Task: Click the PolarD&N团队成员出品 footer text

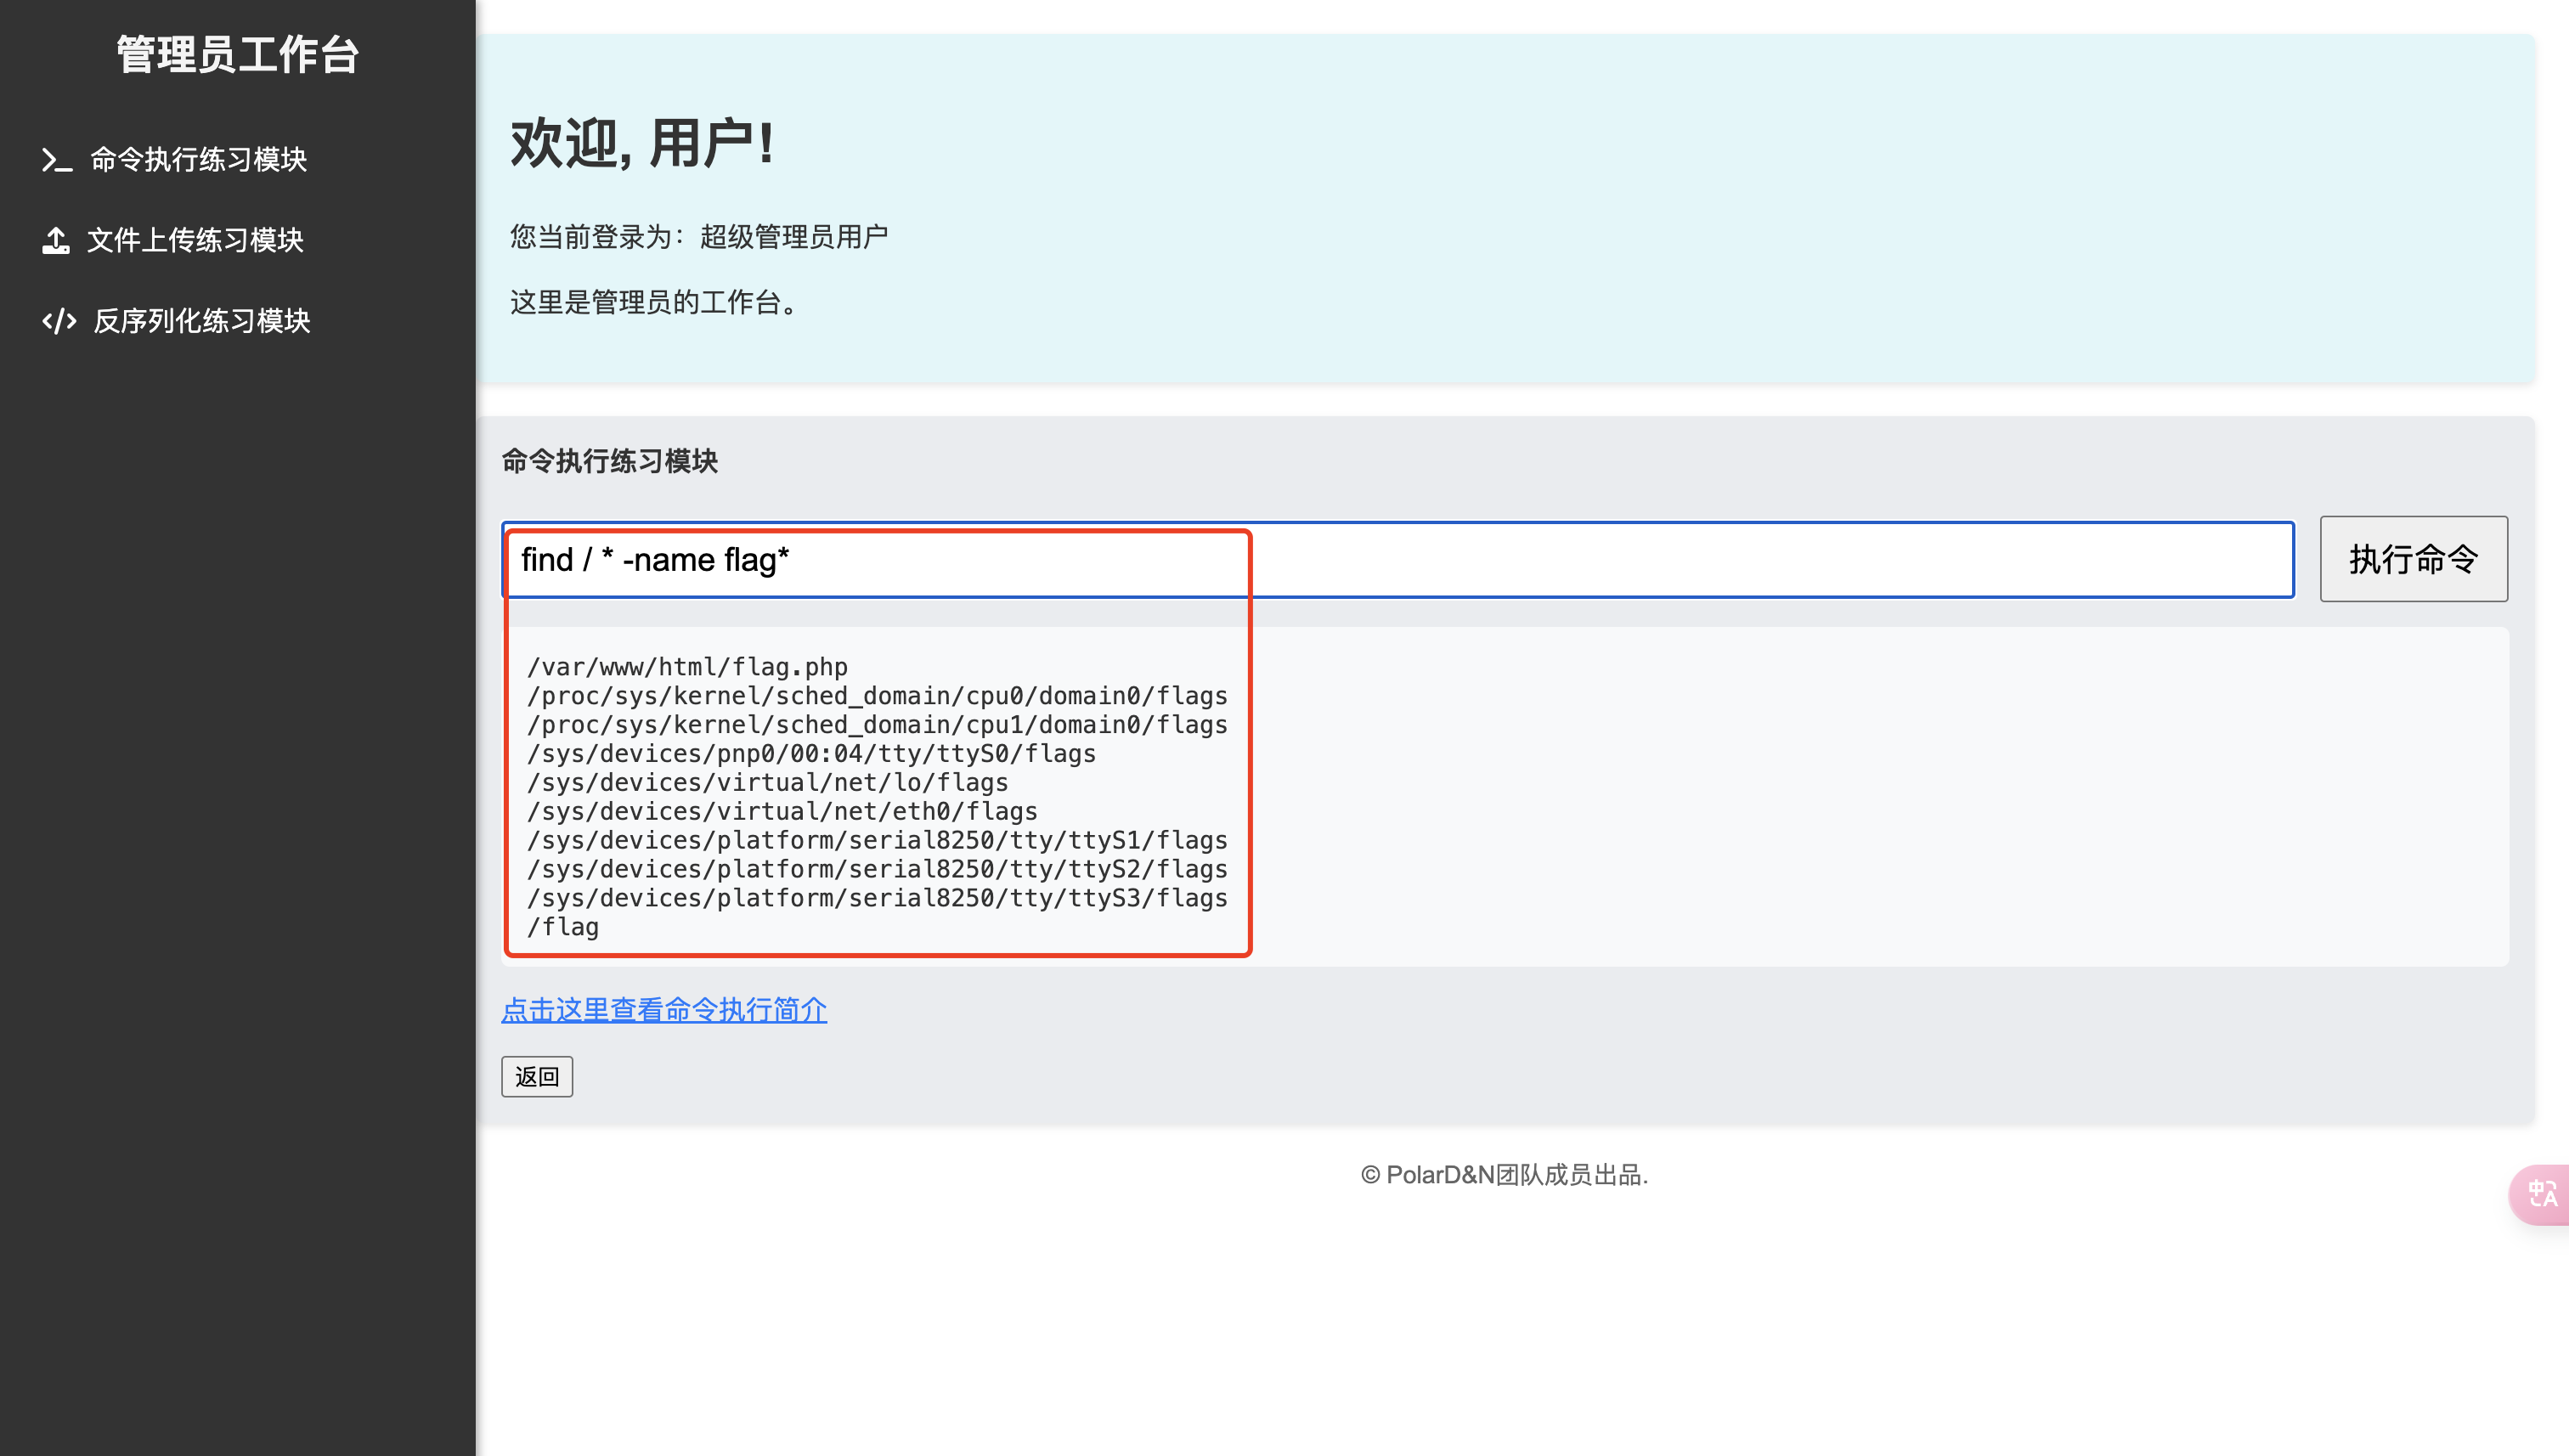Action: coord(1504,1175)
